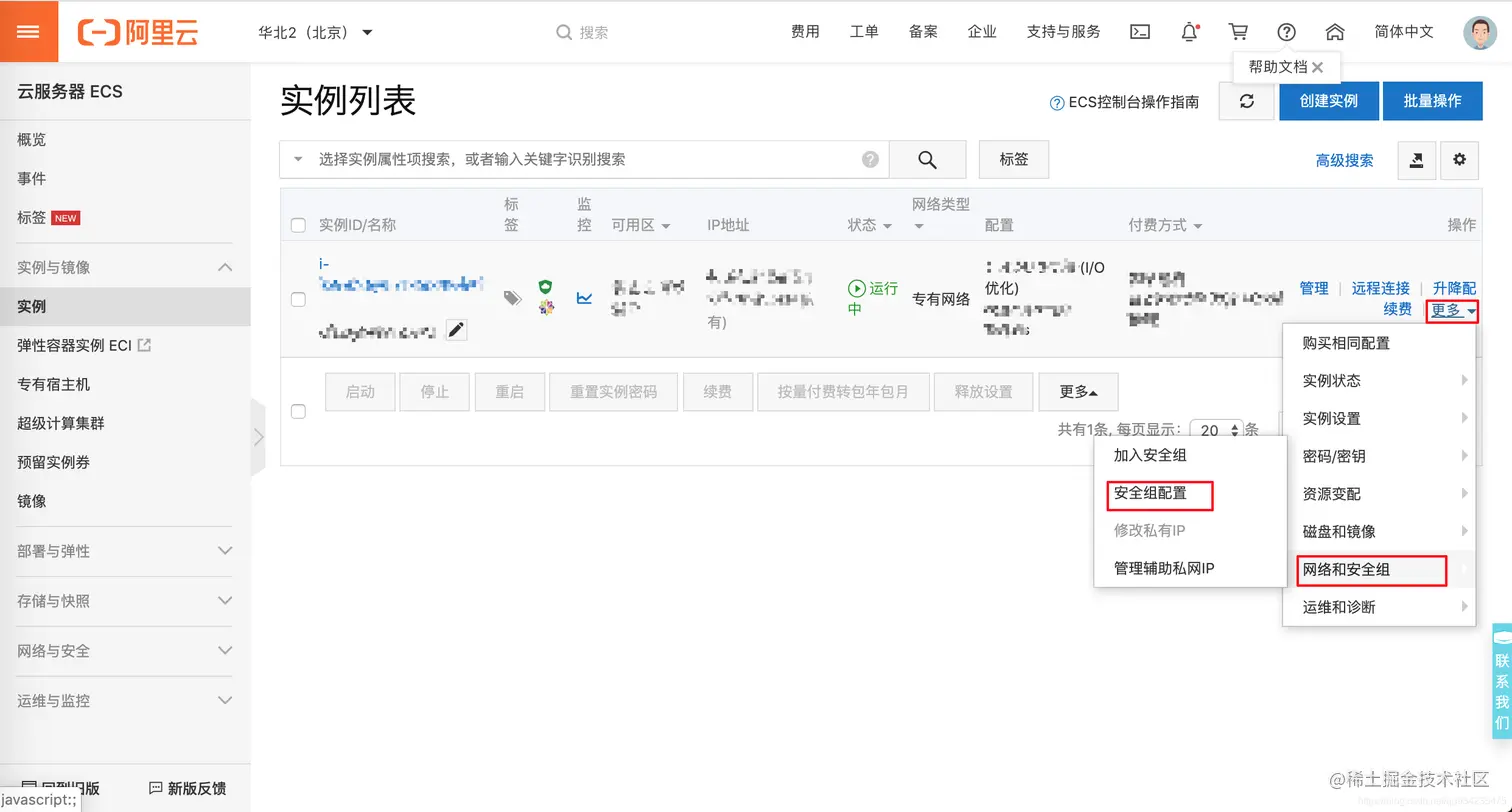
Task: Open column settings gear icon
Action: coord(1459,159)
